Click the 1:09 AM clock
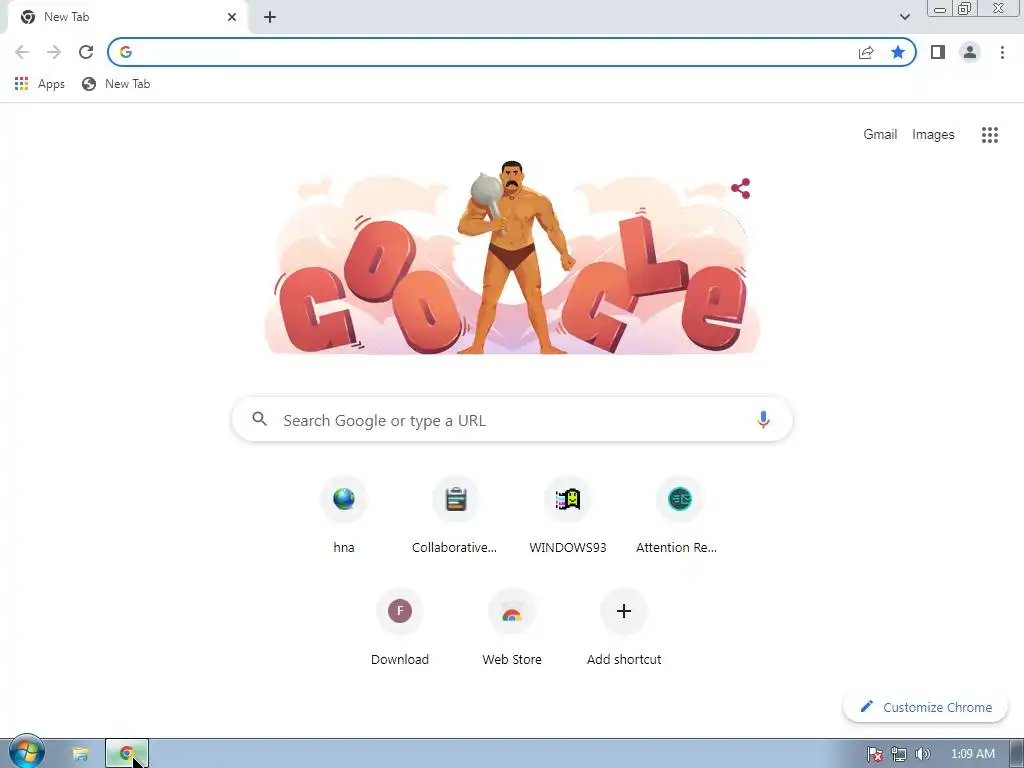 [972, 754]
